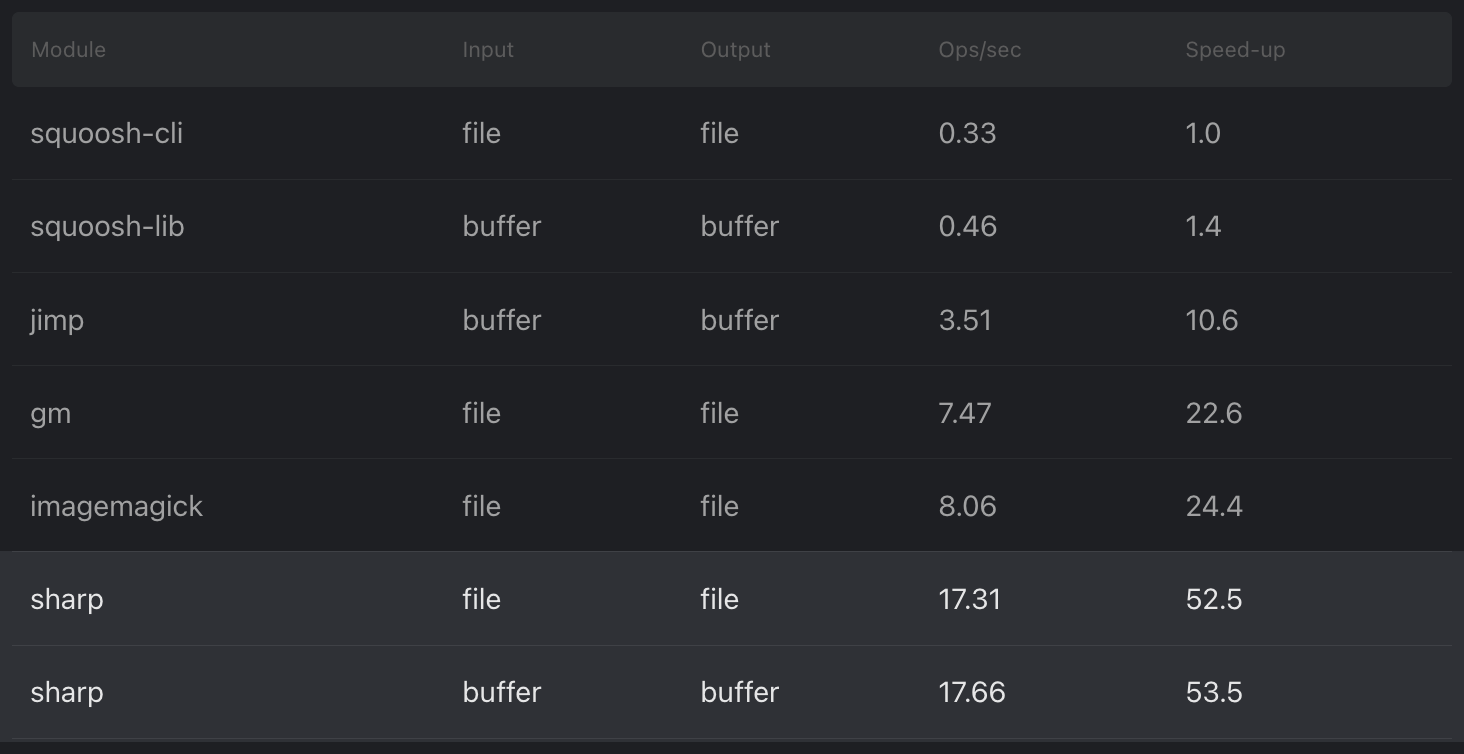
Task: Select the squoosh-cli module name
Action: (107, 134)
